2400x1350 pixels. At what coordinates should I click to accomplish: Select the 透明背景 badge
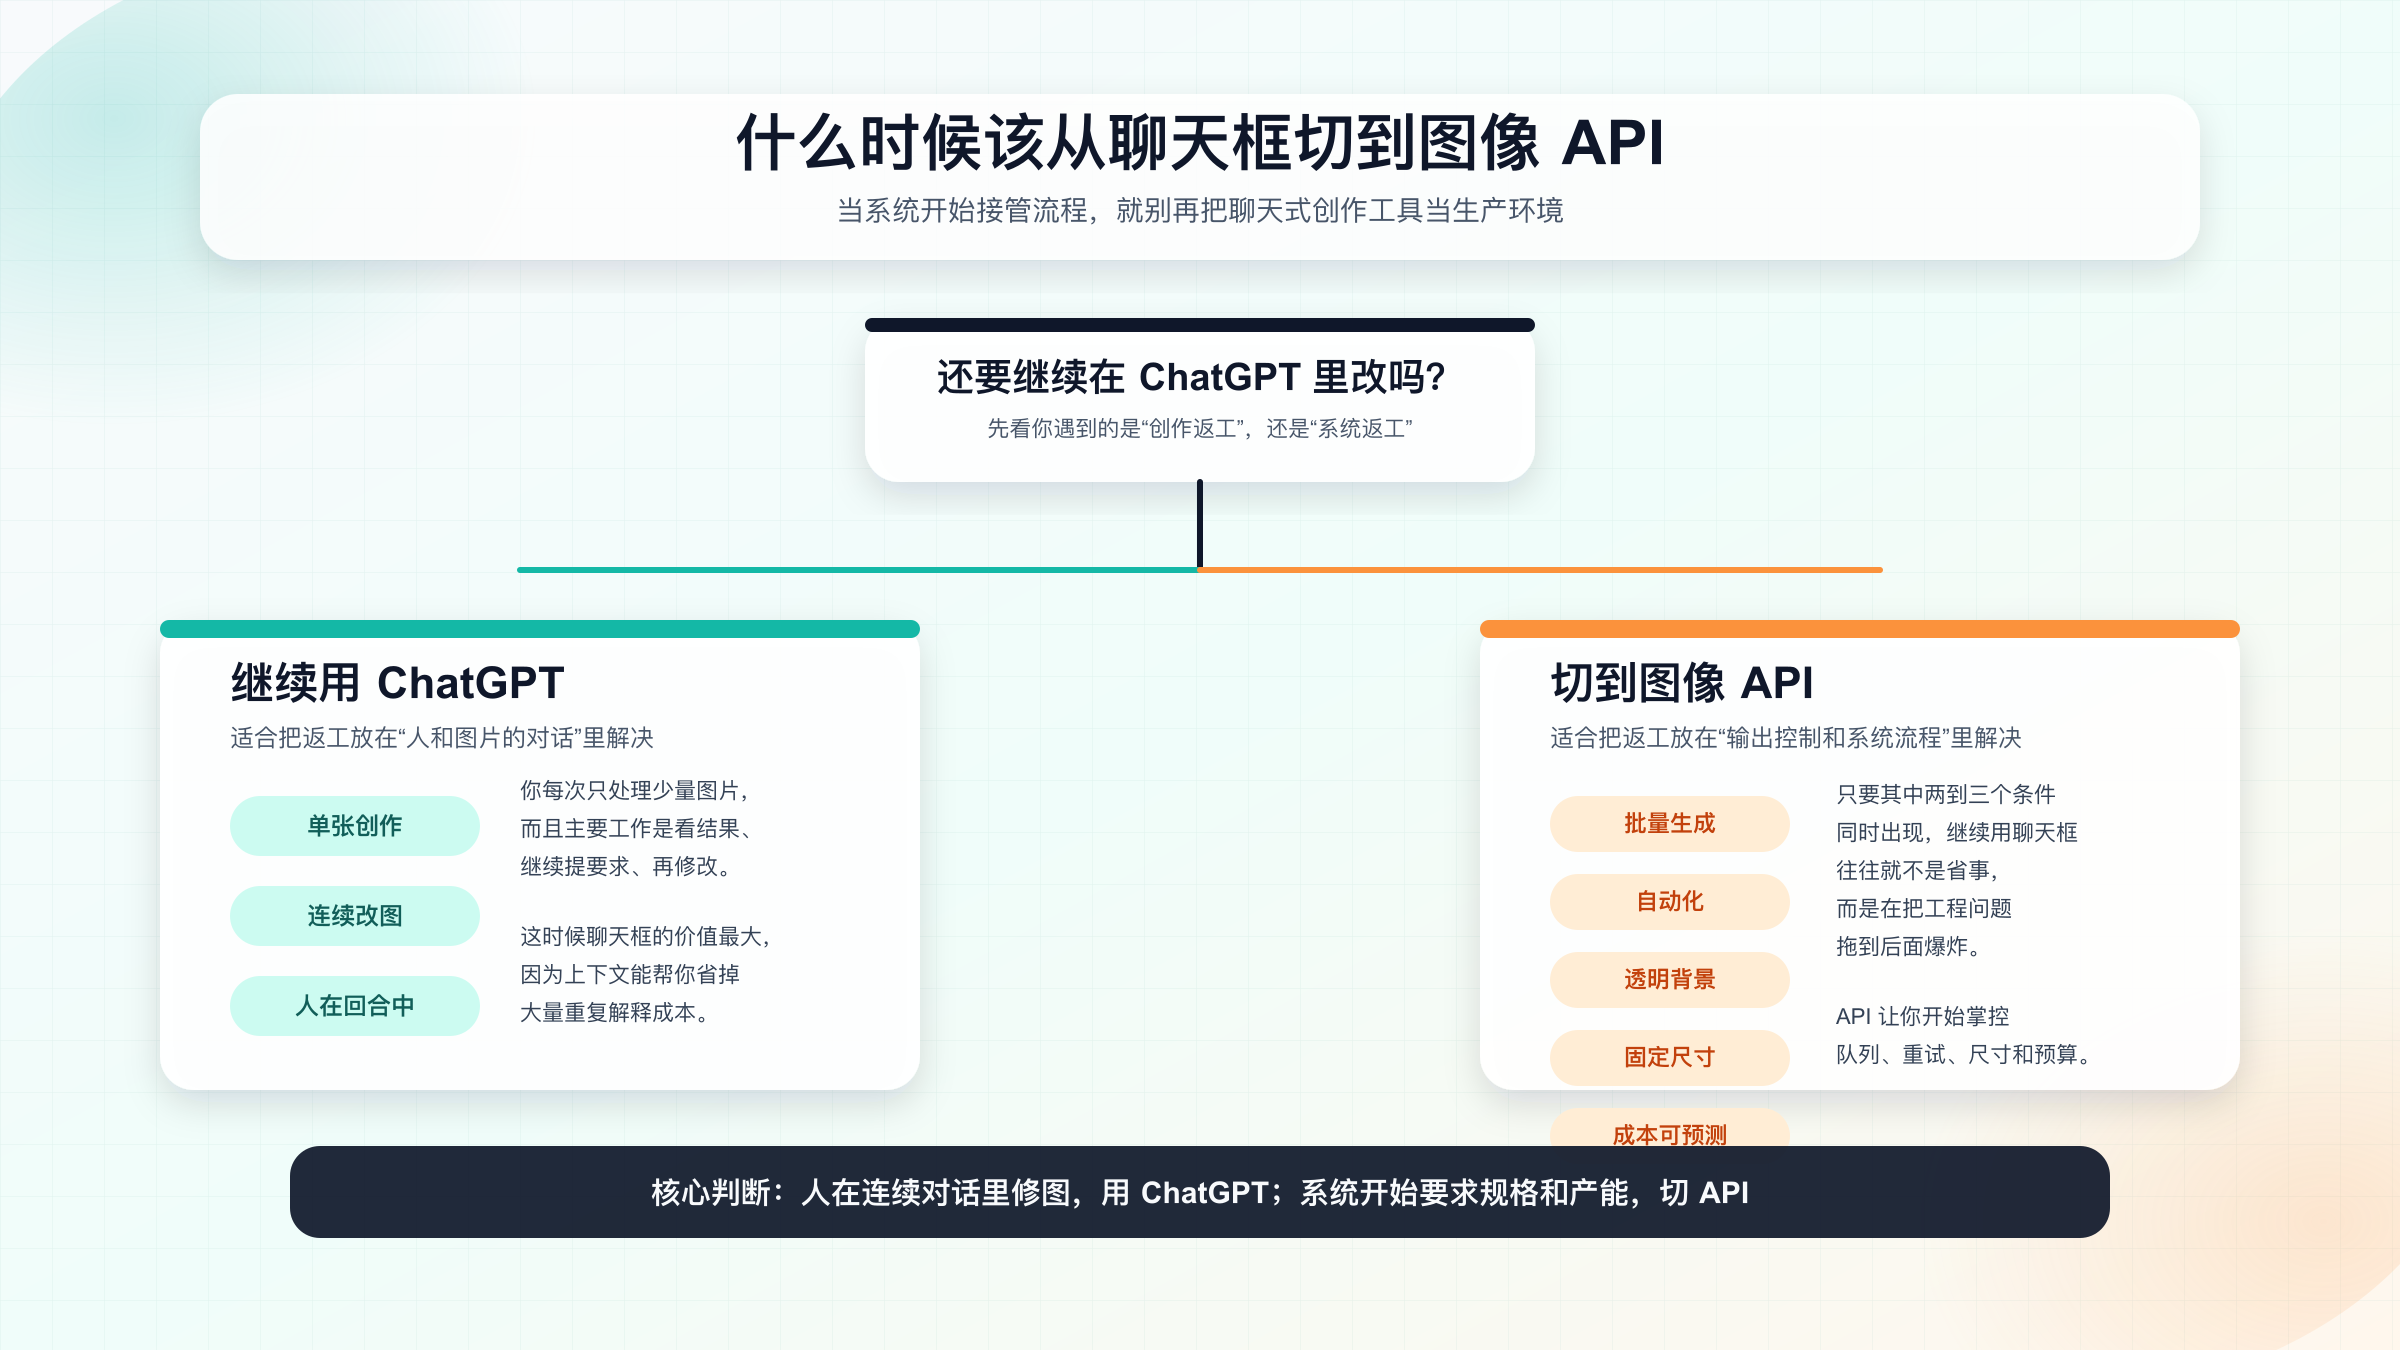tap(1669, 979)
